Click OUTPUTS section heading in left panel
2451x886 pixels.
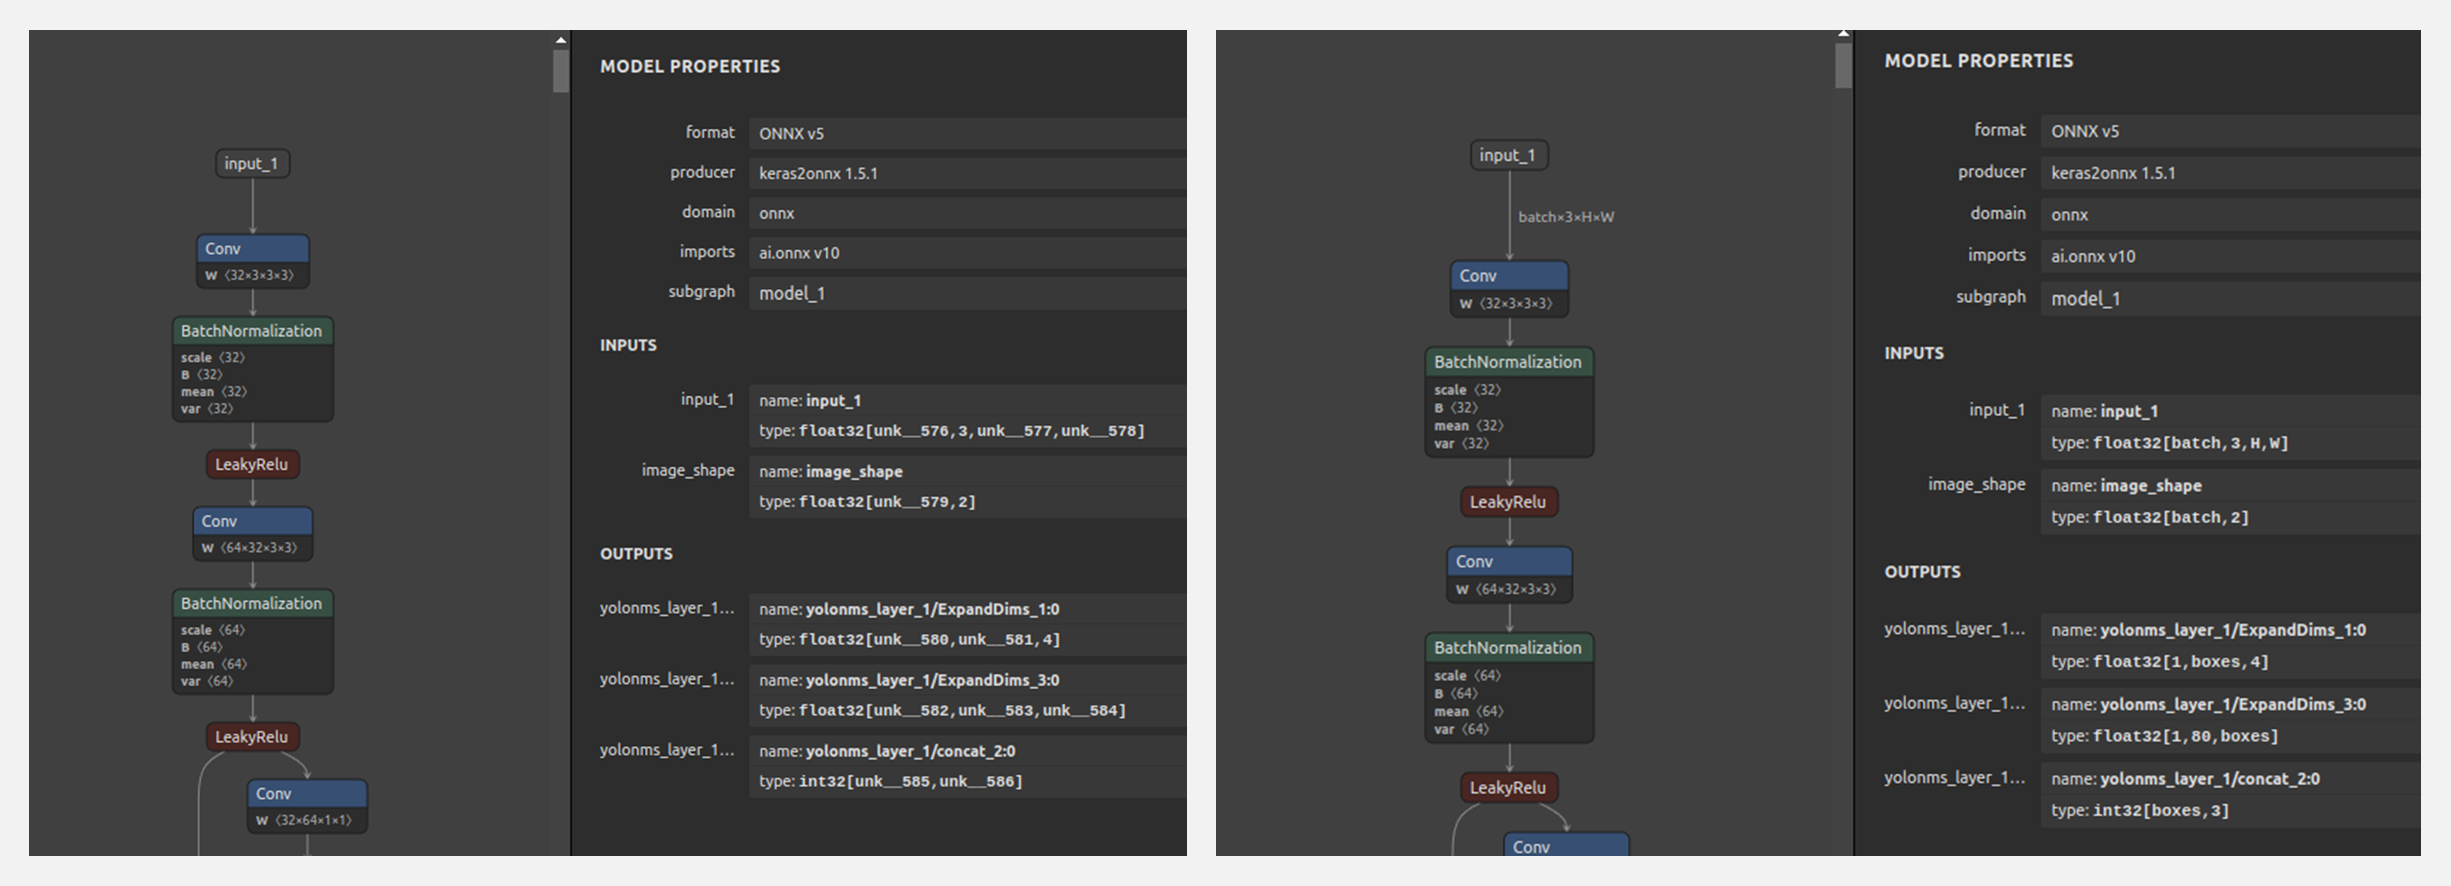pos(636,554)
